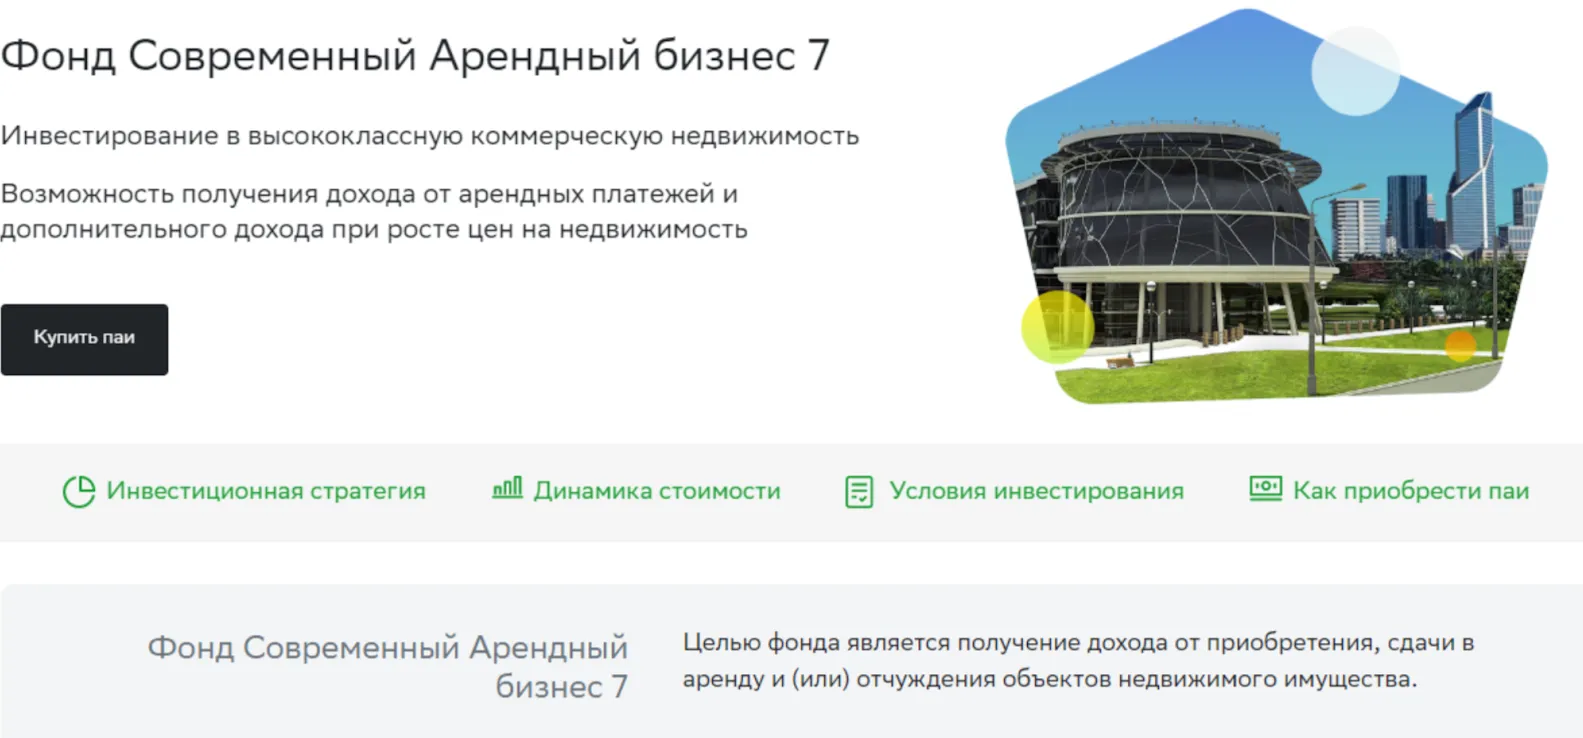The image size is (1583, 738).
Task: Click the Купить паи button
Action: [84, 339]
